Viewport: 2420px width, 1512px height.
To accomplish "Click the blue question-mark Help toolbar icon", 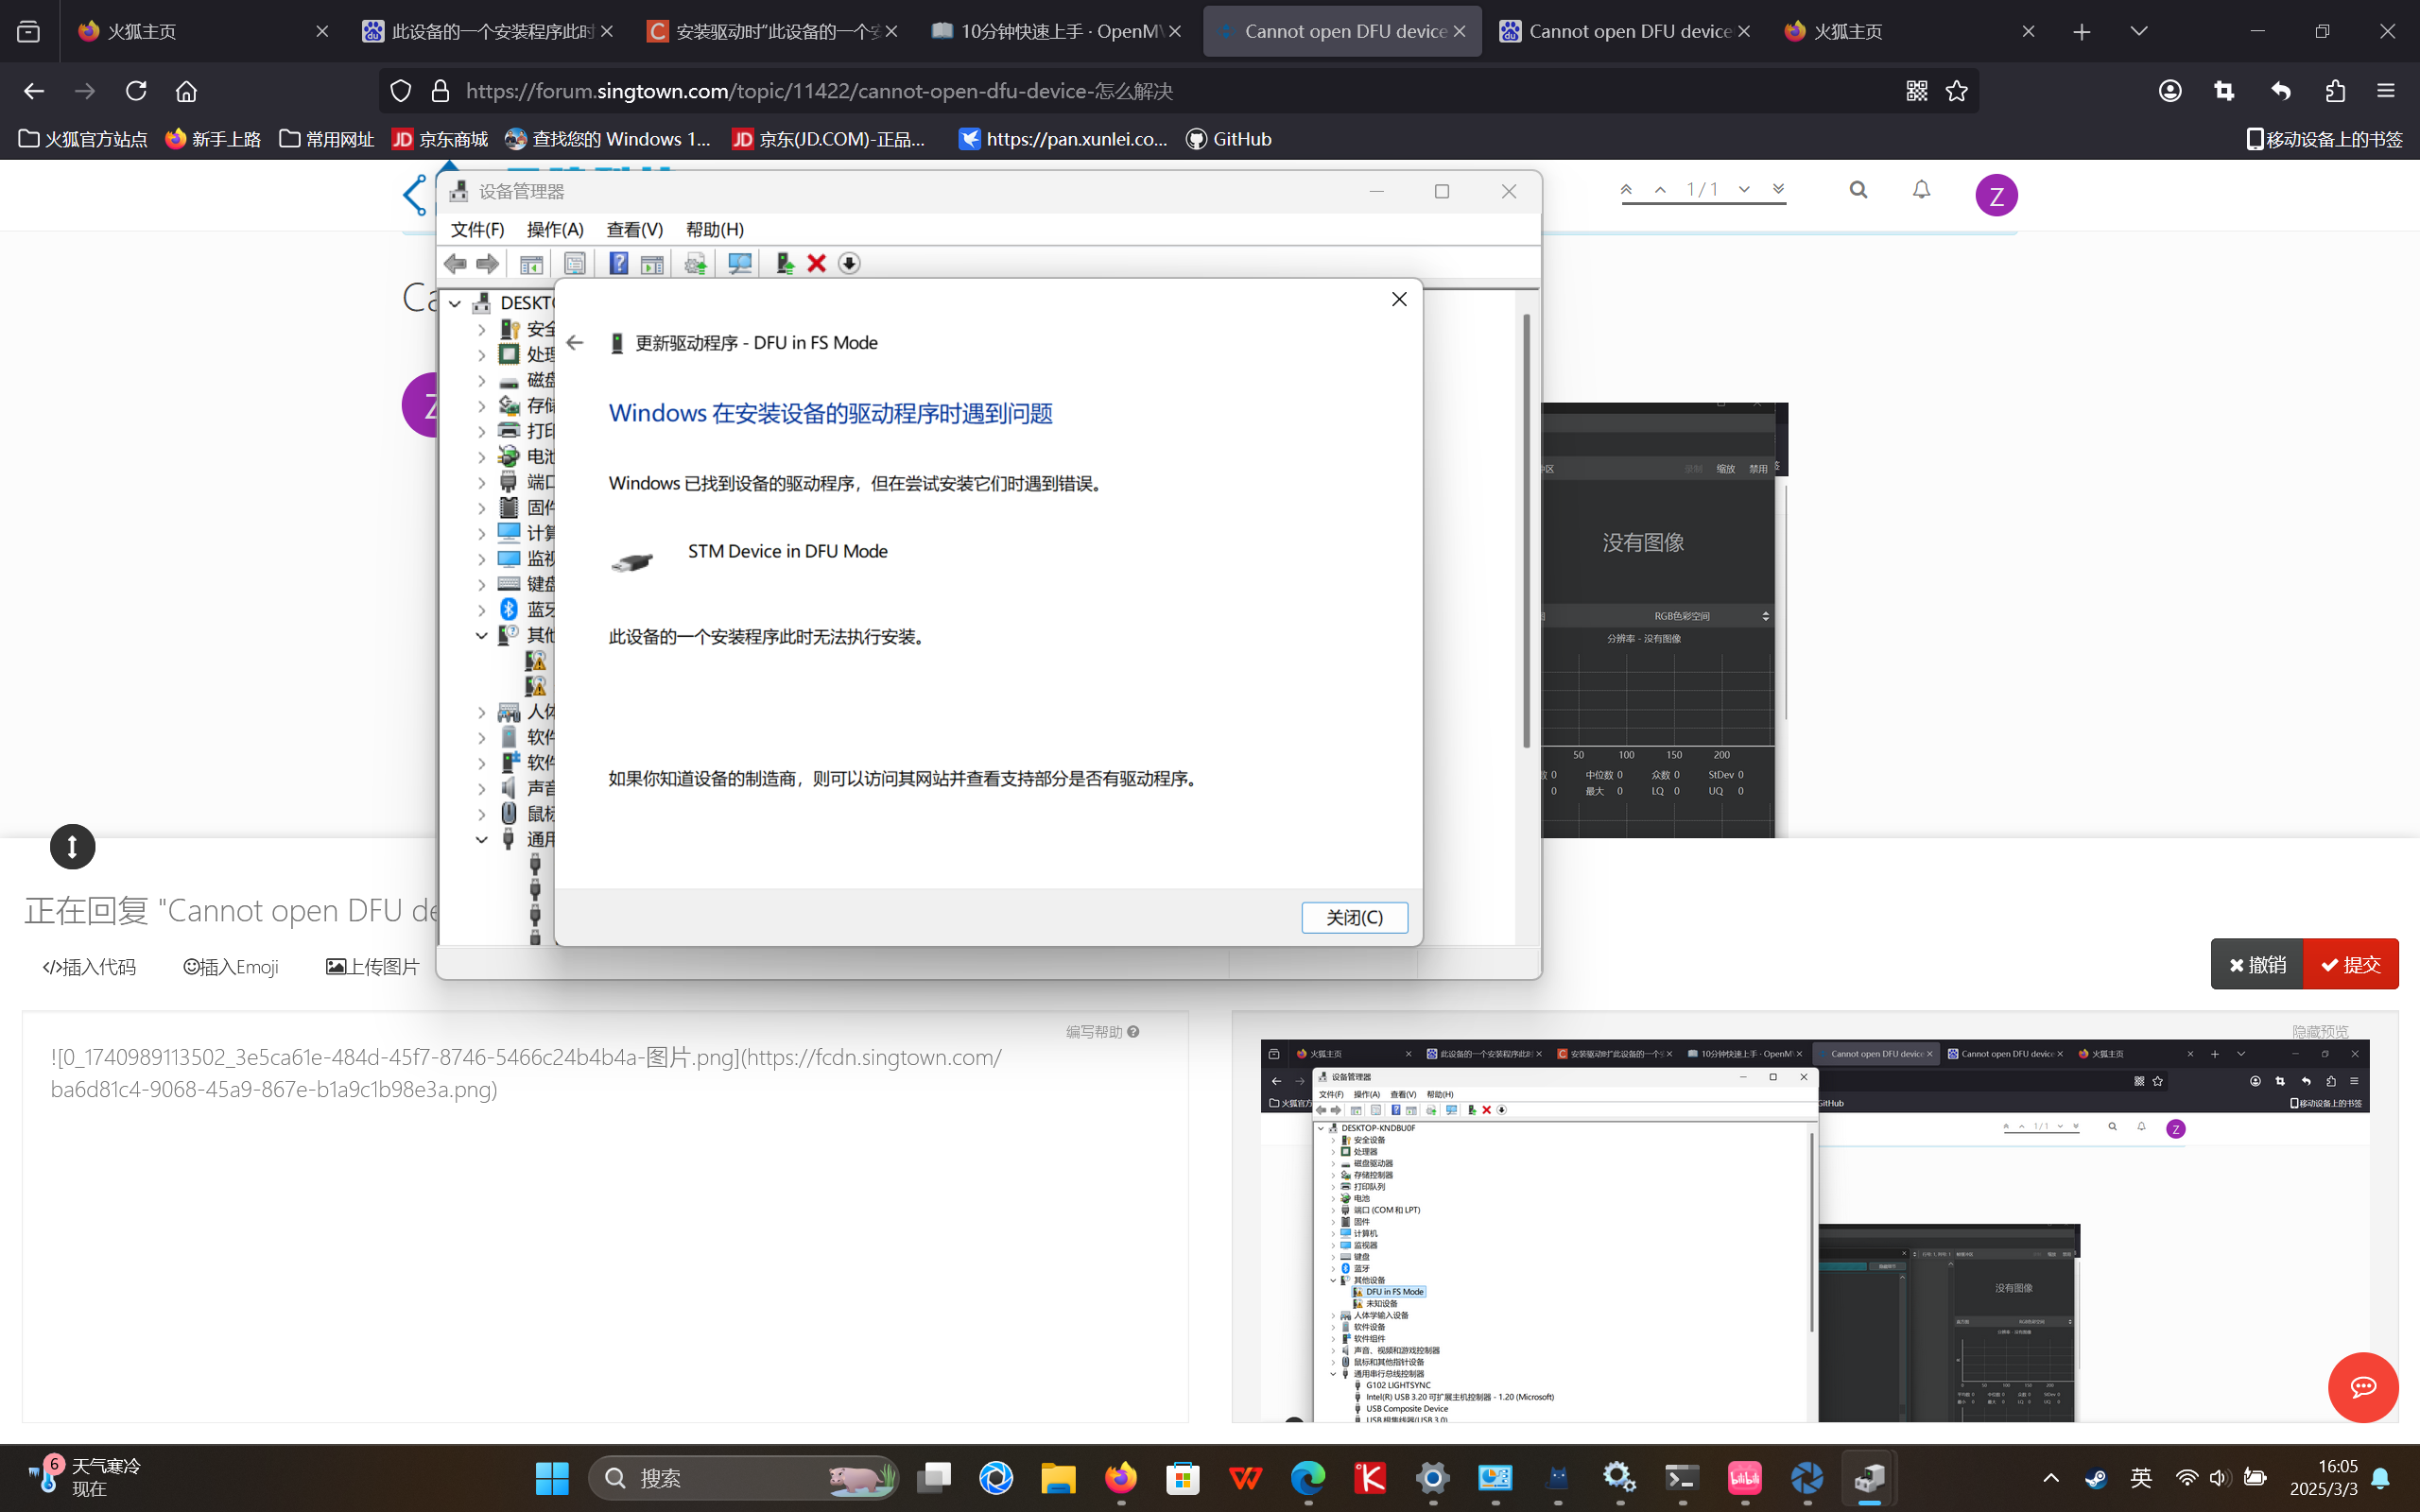I will click(x=618, y=263).
